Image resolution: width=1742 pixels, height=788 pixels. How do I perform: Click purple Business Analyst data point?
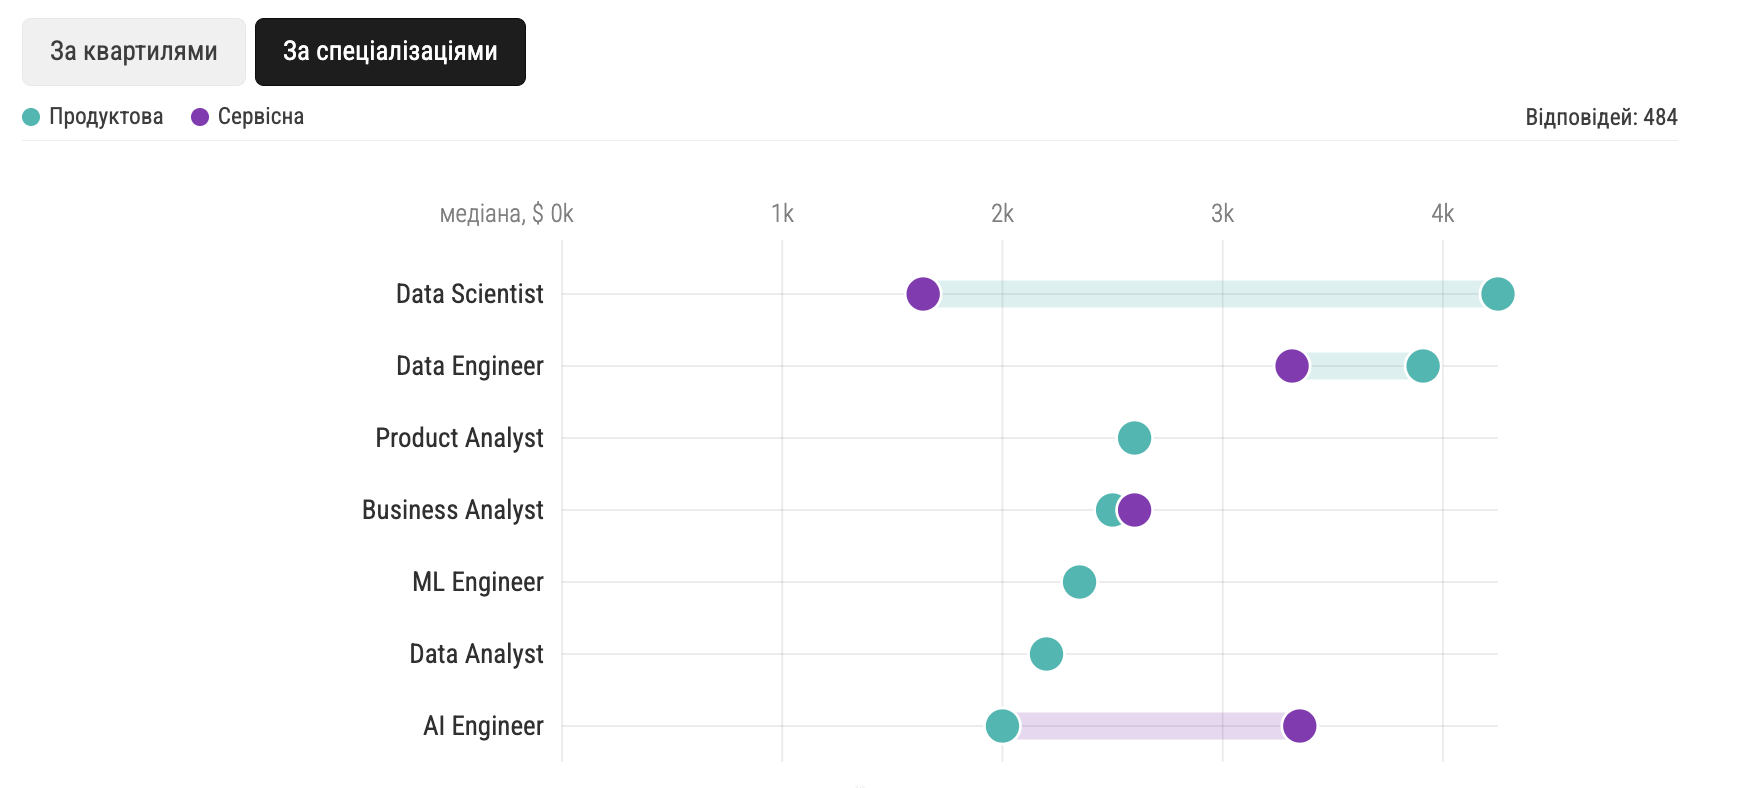[1135, 510]
